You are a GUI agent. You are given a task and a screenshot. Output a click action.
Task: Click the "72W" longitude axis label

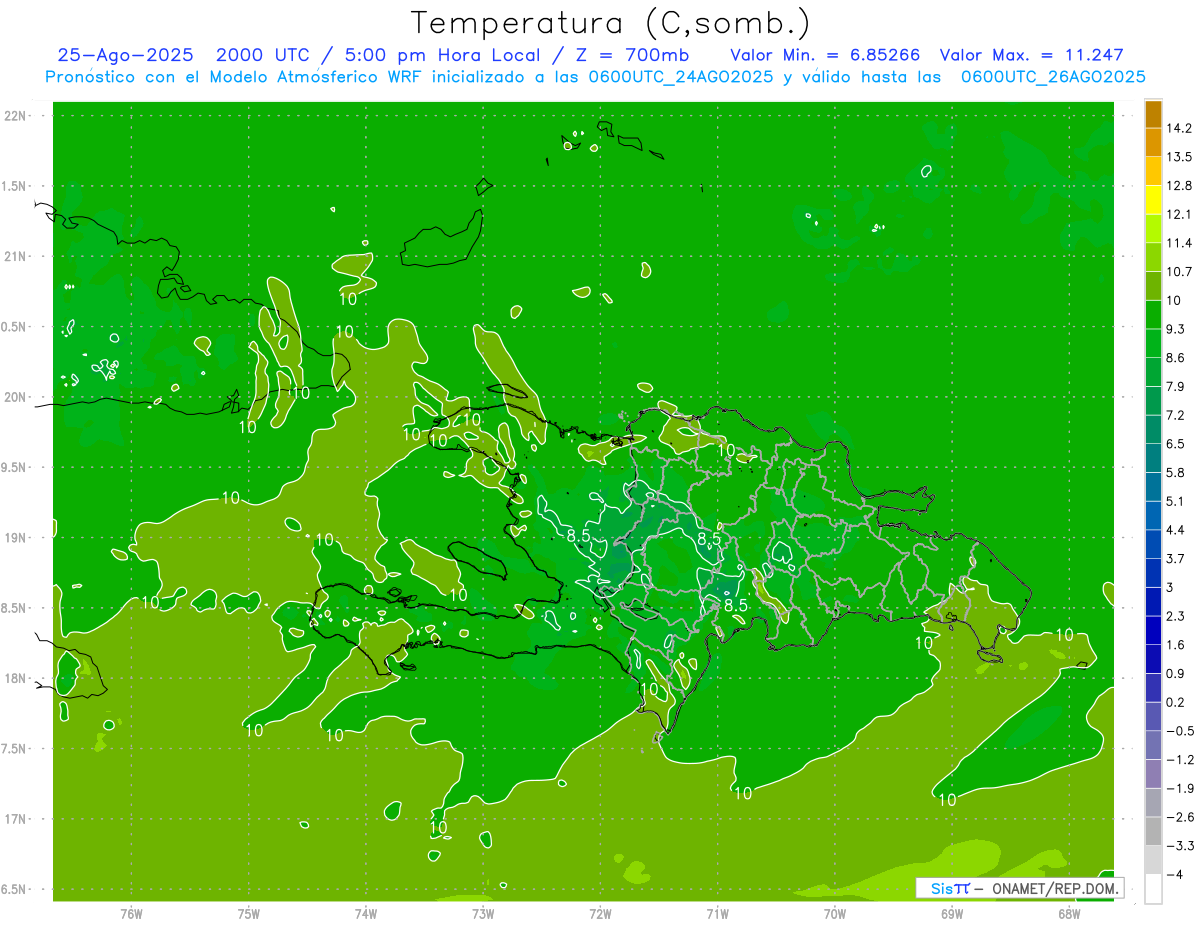600,914
